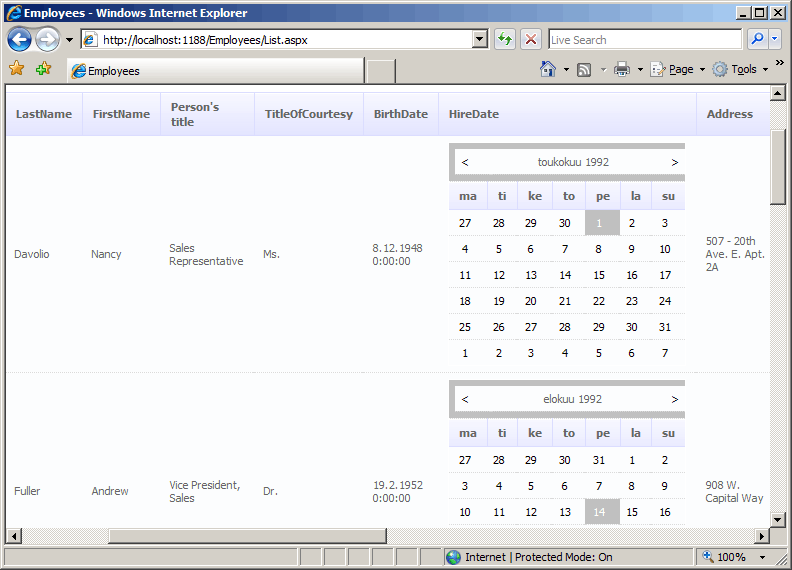Click the horizontal scrollbar right arrow

pyautogui.click(x=762, y=536)
